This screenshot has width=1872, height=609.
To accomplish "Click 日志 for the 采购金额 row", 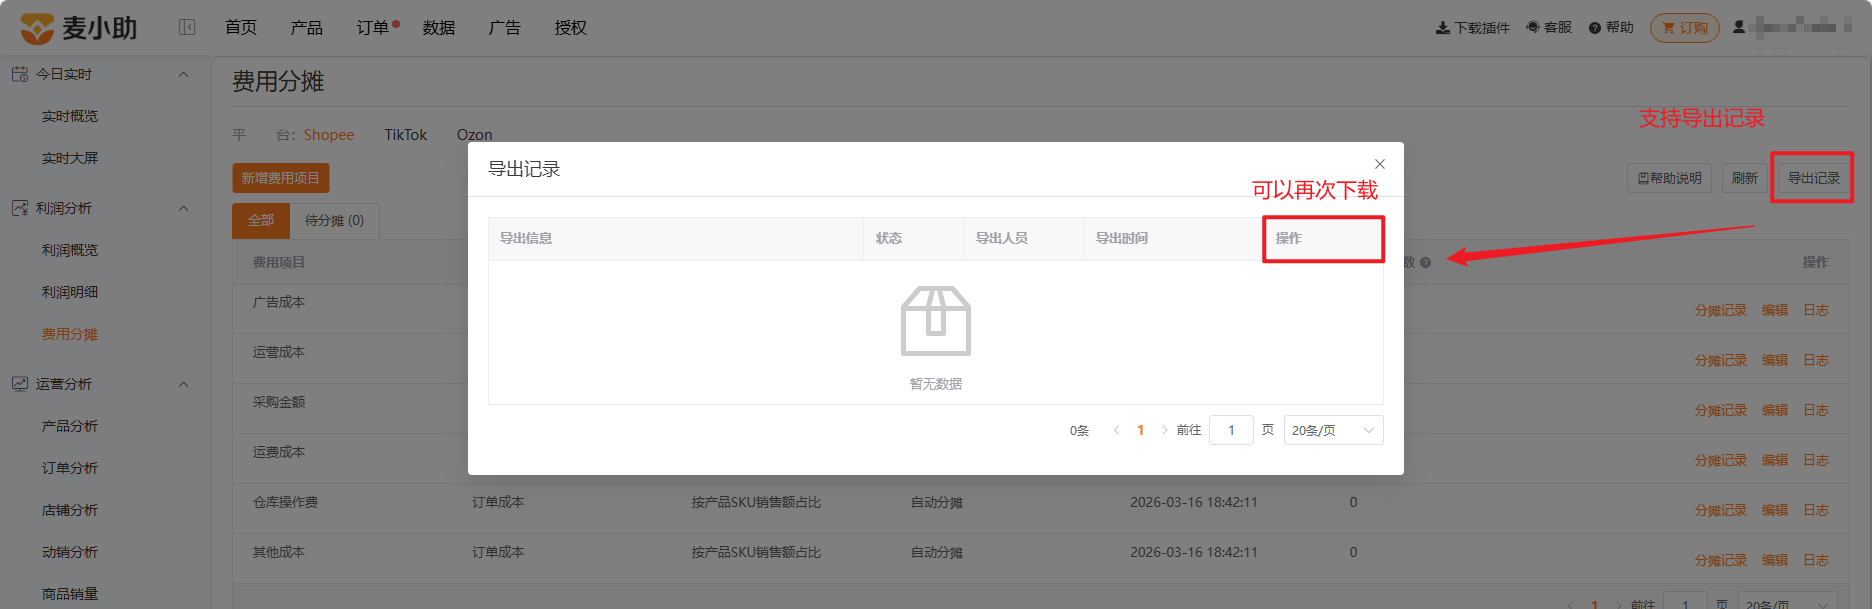I will click(1816, 410).
